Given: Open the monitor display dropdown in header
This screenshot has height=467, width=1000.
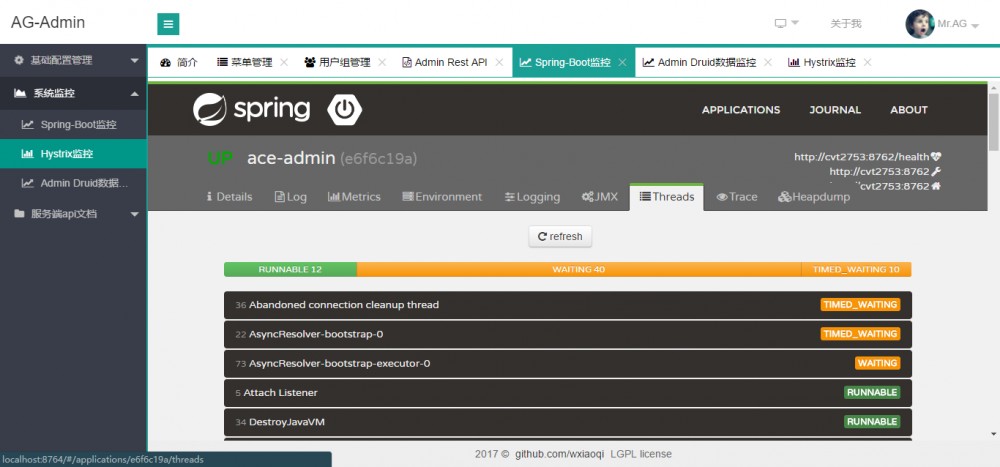Looking at the screenshot, I should (786, 24).
